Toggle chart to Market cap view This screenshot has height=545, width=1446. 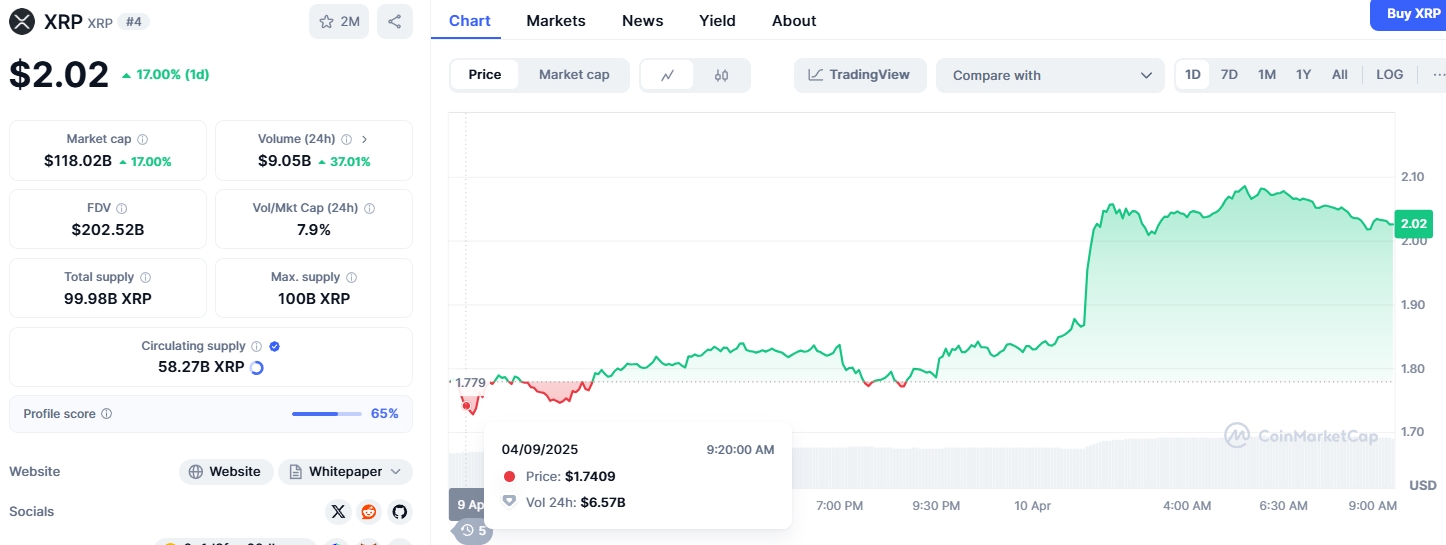pyautogui.click(x=574, y=75)
